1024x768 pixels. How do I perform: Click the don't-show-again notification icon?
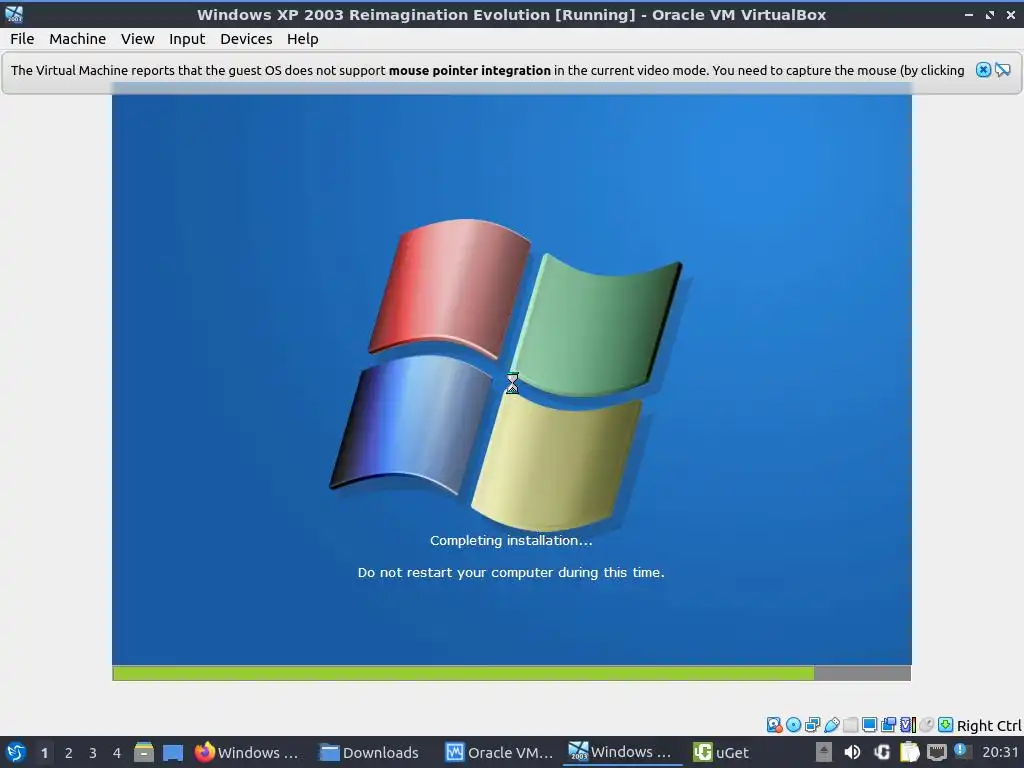point(1003,70)
